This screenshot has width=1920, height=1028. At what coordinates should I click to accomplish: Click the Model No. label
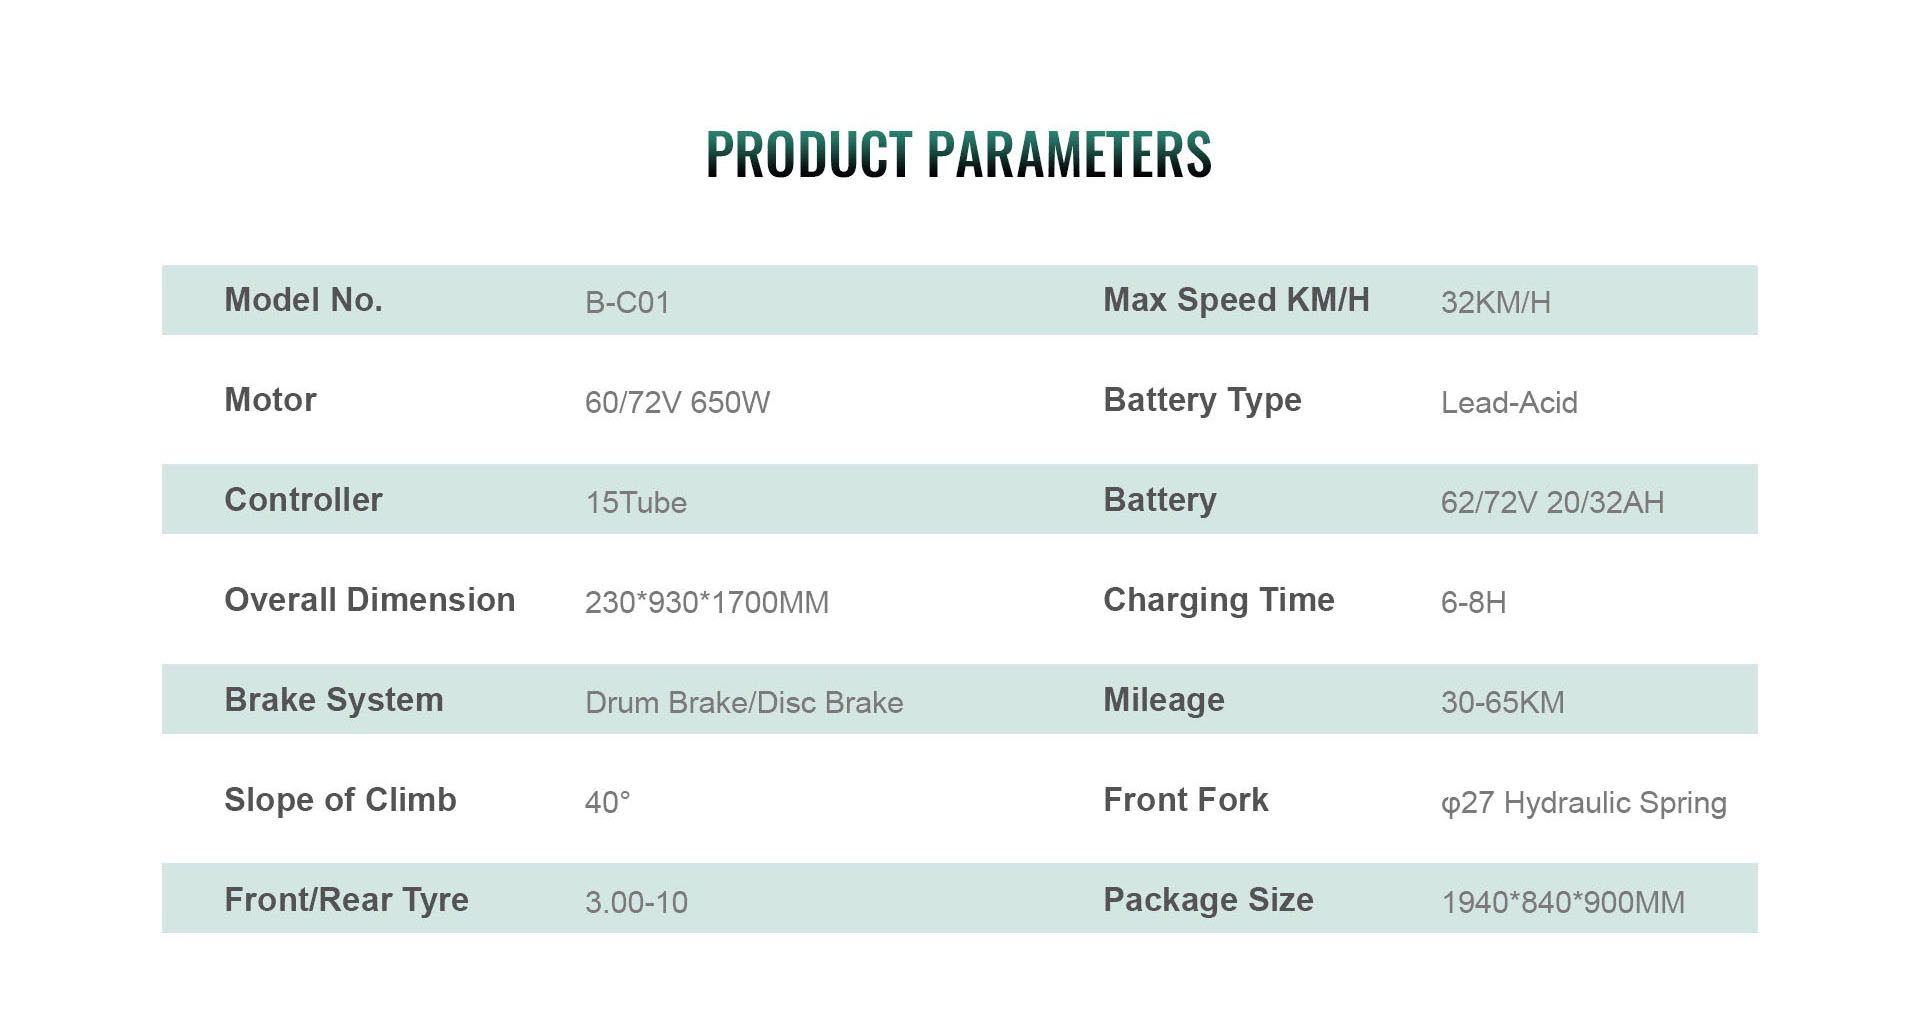(x=303, y=300)
